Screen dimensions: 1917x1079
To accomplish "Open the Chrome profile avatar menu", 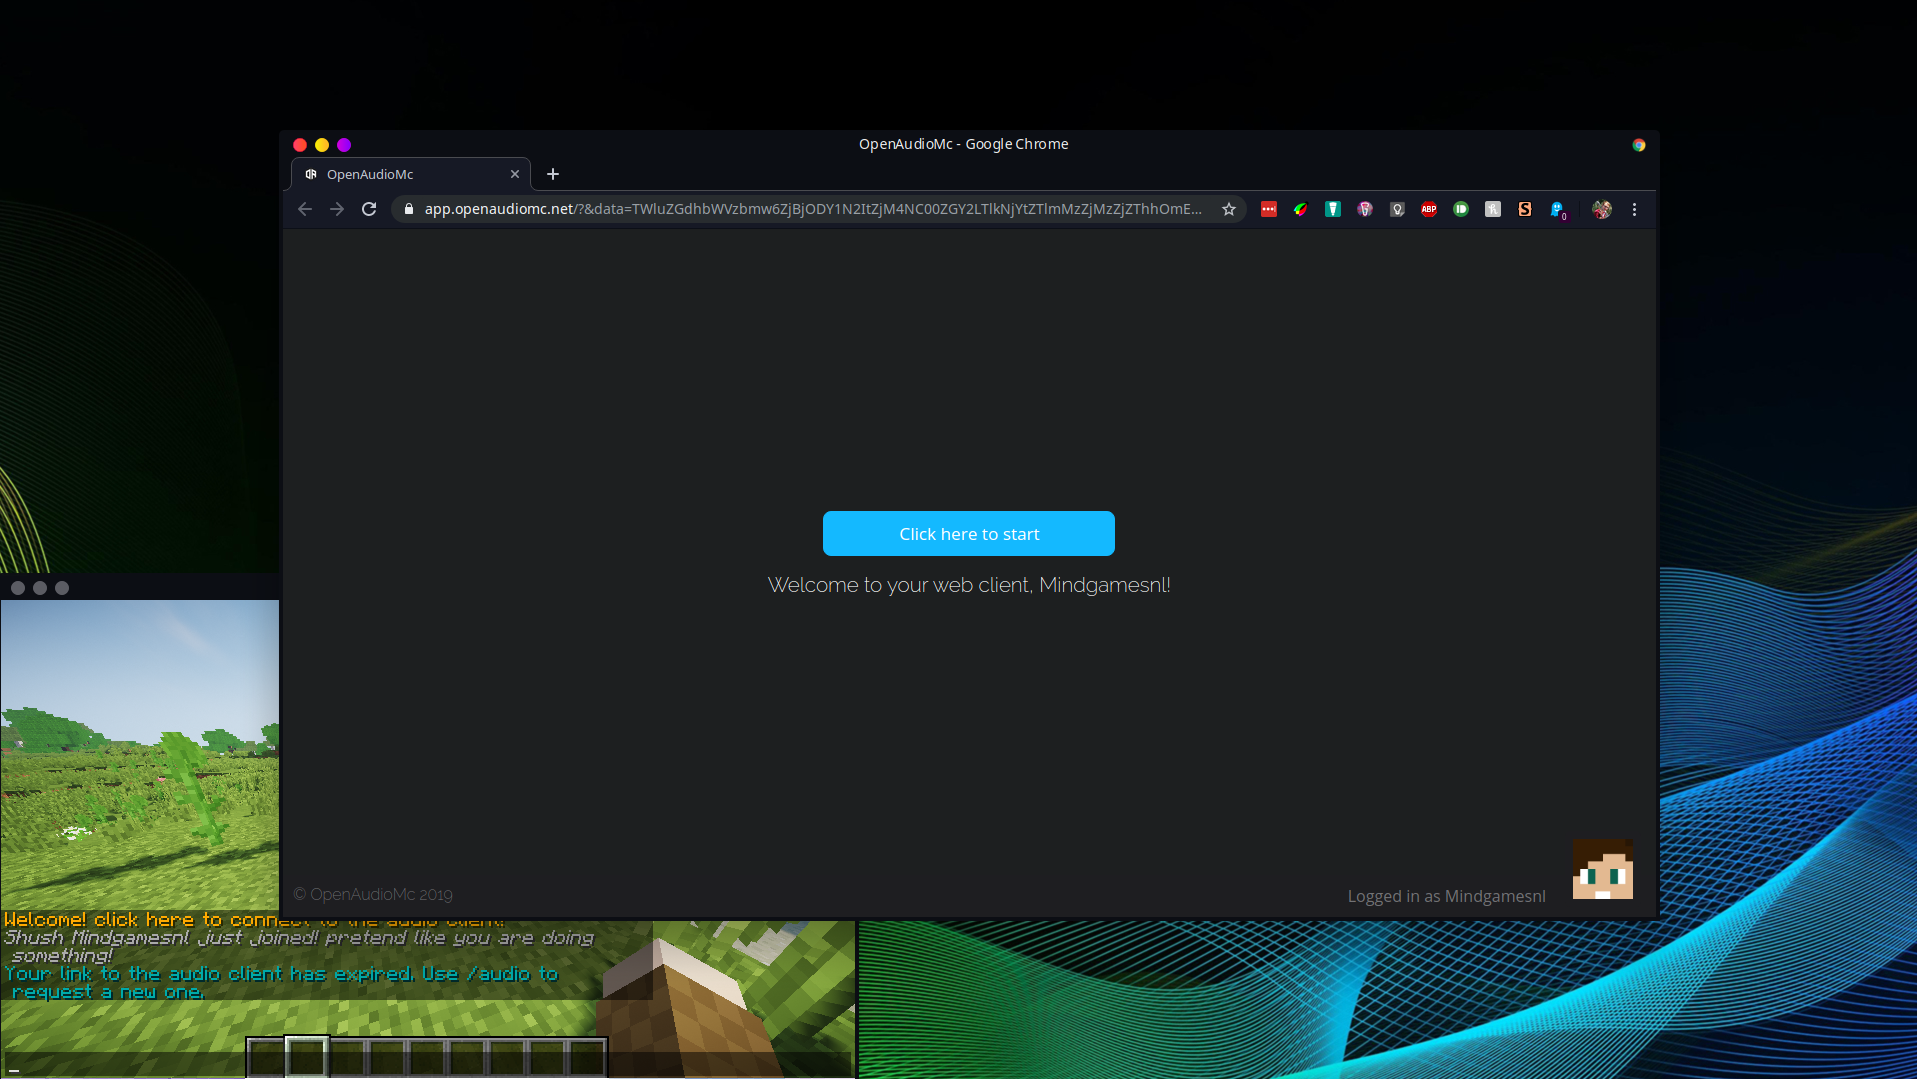I will (1601, 209).
